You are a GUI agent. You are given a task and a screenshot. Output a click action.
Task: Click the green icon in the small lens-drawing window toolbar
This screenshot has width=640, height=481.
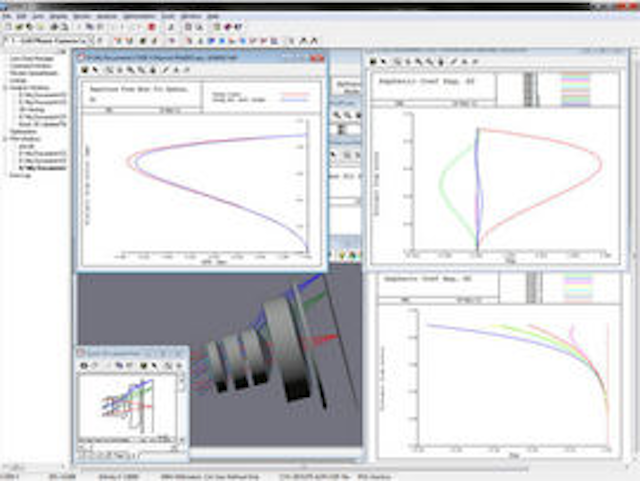(143, 366)
